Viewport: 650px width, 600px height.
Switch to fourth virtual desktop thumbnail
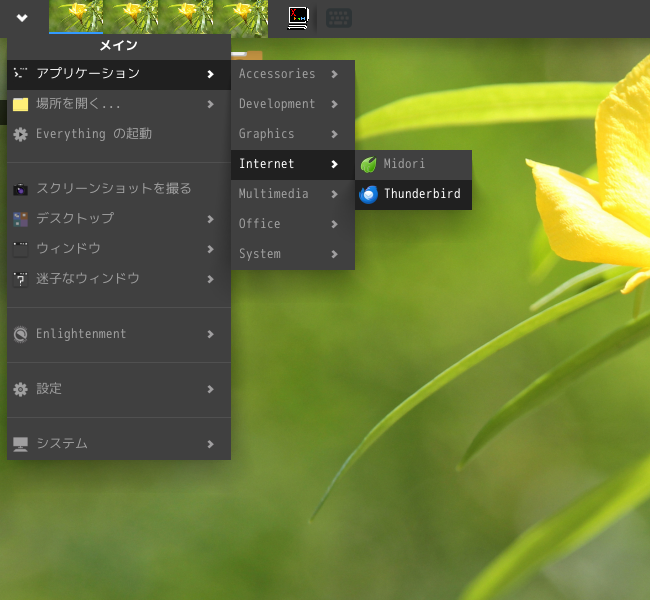pyautogui.click(x=241, y=17)
